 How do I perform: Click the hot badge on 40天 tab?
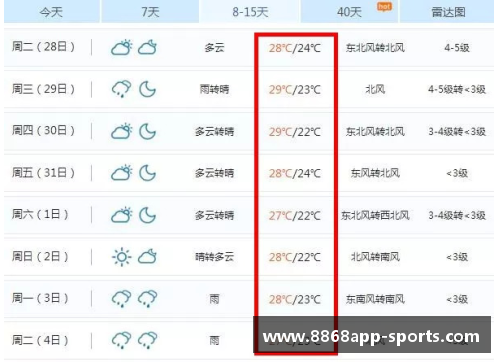pyautogui.click(x=384, y=7)
